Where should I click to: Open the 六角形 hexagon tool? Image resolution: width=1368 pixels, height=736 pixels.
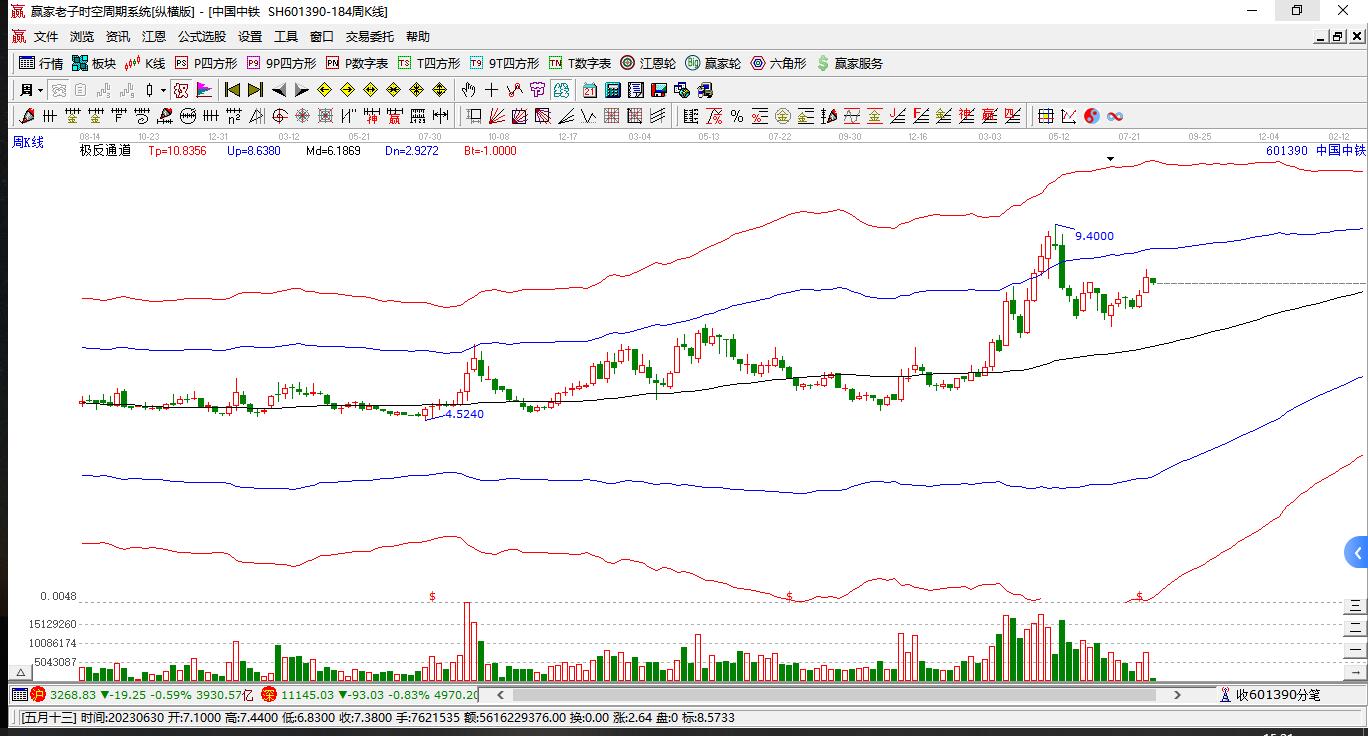click(x=778, y=63)
